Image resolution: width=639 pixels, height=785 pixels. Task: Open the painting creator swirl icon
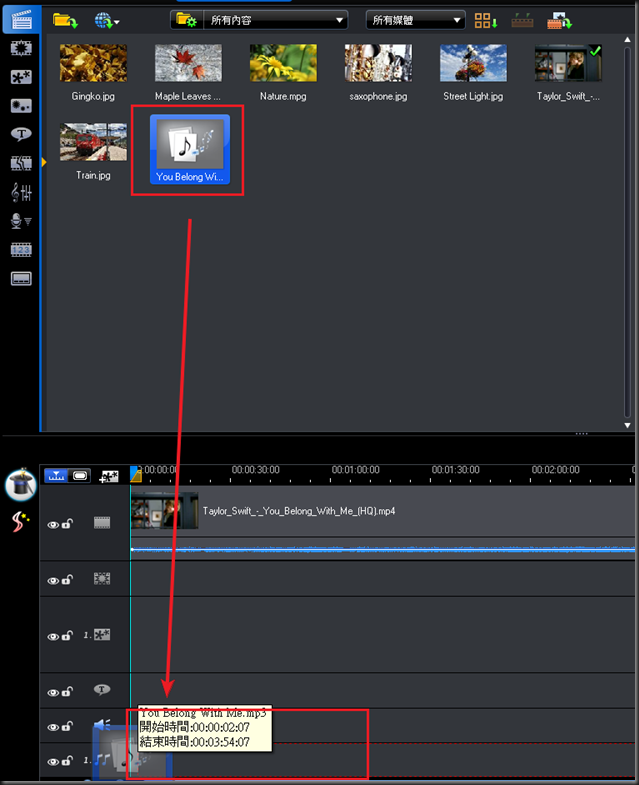point(20,522)
